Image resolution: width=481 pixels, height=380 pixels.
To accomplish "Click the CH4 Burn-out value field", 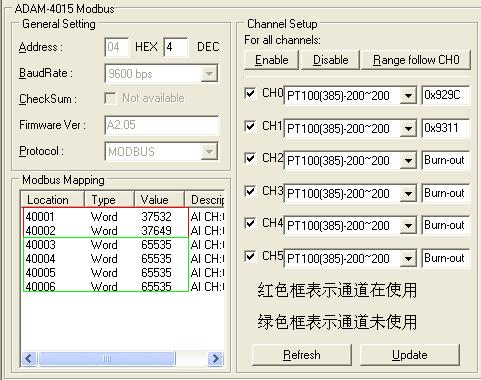I will coord(446,225).
